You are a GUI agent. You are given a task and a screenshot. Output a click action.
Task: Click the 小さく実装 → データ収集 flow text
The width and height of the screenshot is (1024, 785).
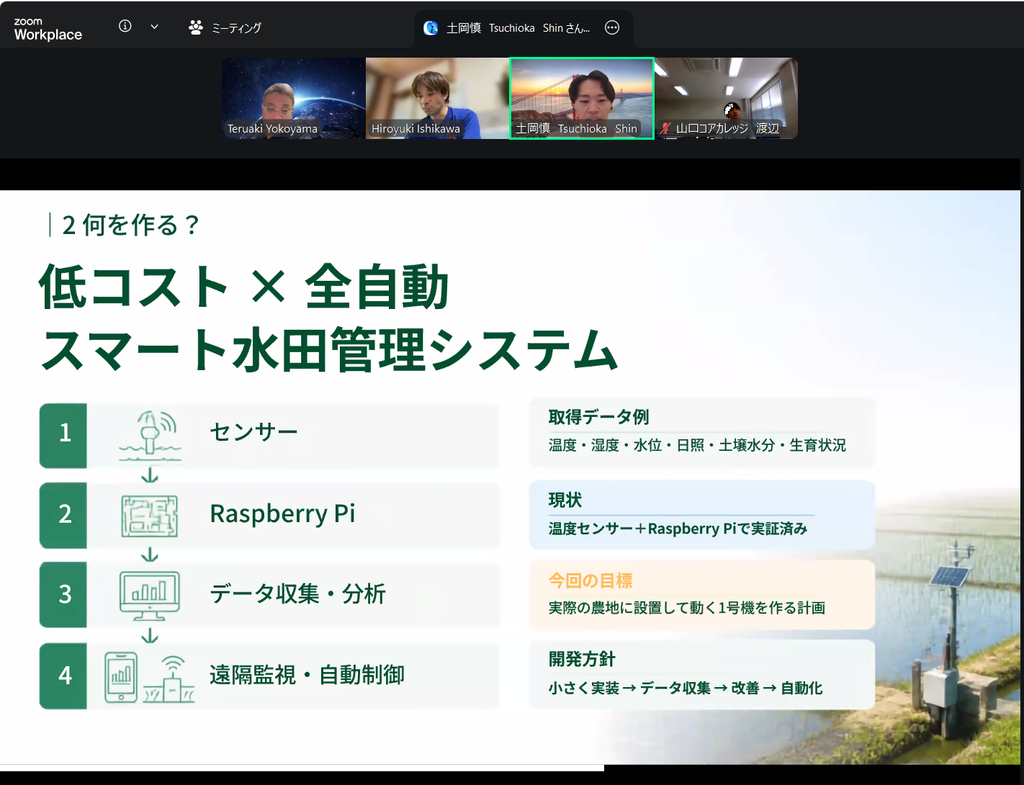coord(685,688)
